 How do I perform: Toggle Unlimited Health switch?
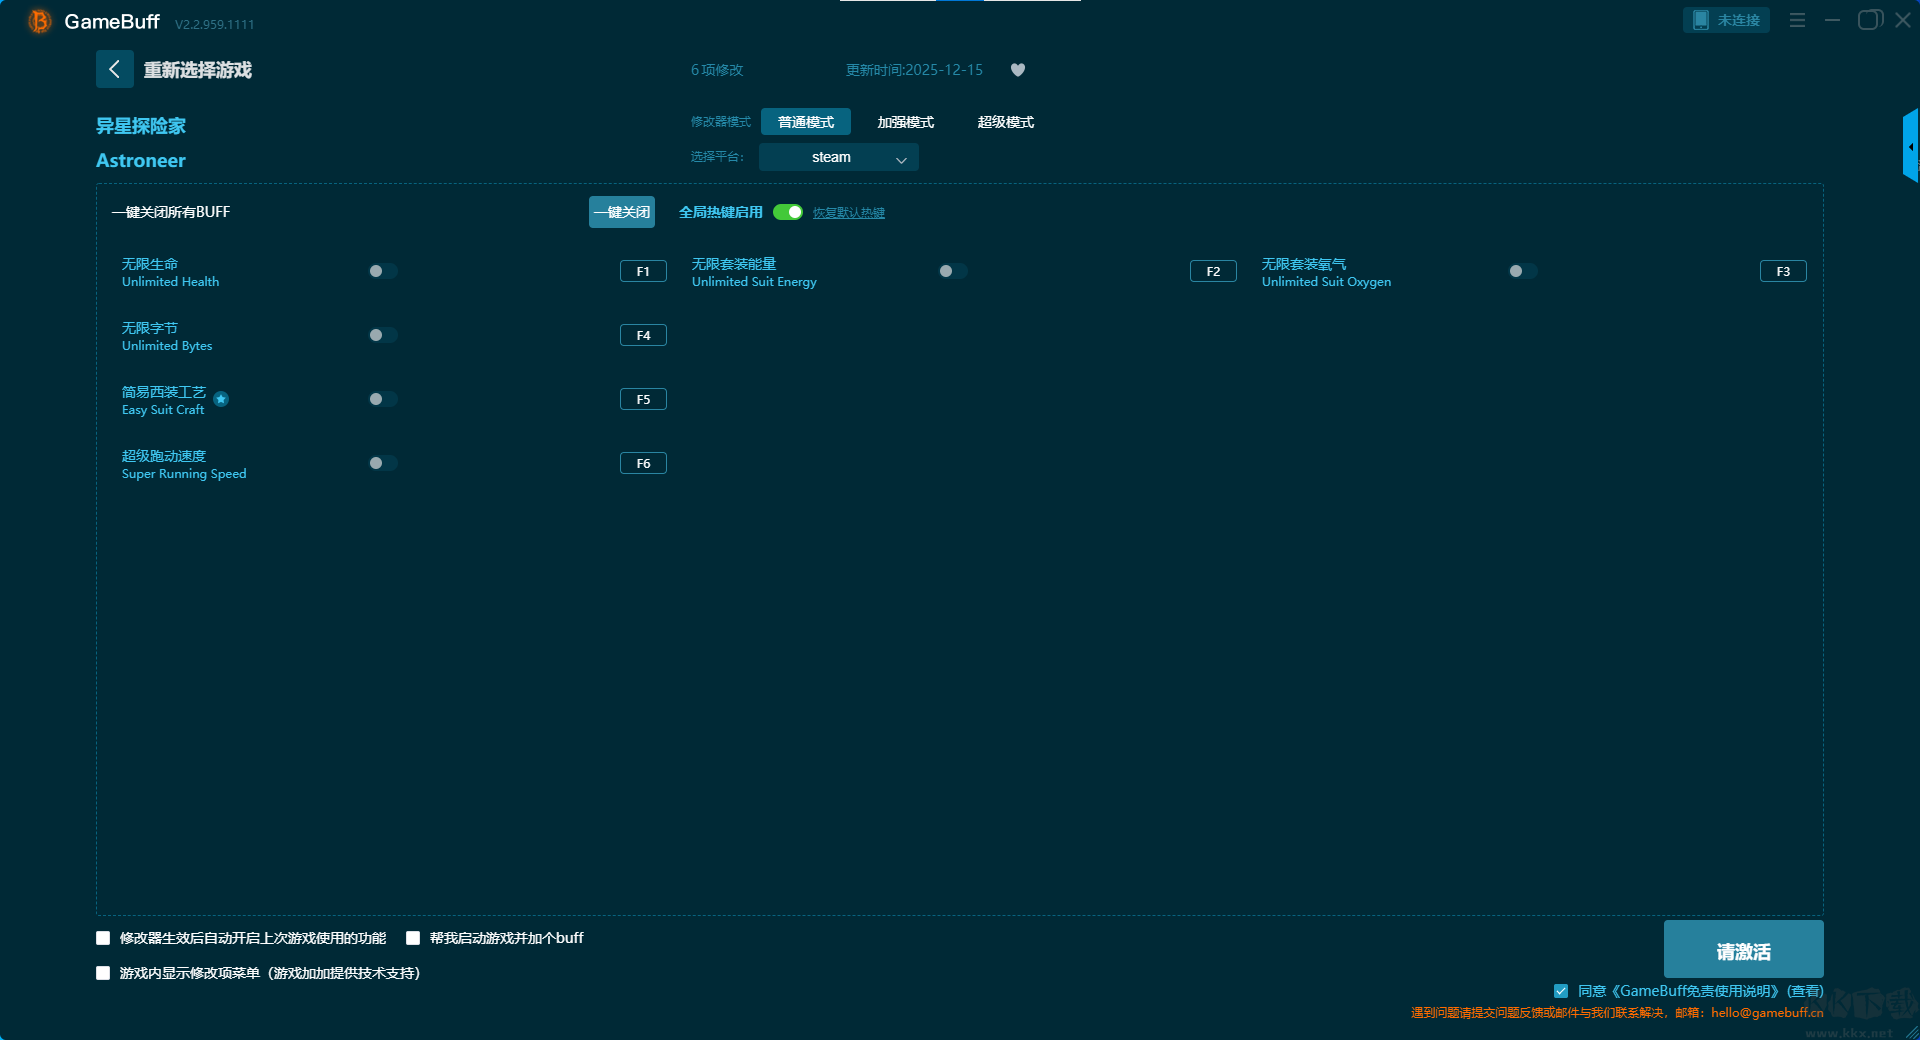click(382, 271)
